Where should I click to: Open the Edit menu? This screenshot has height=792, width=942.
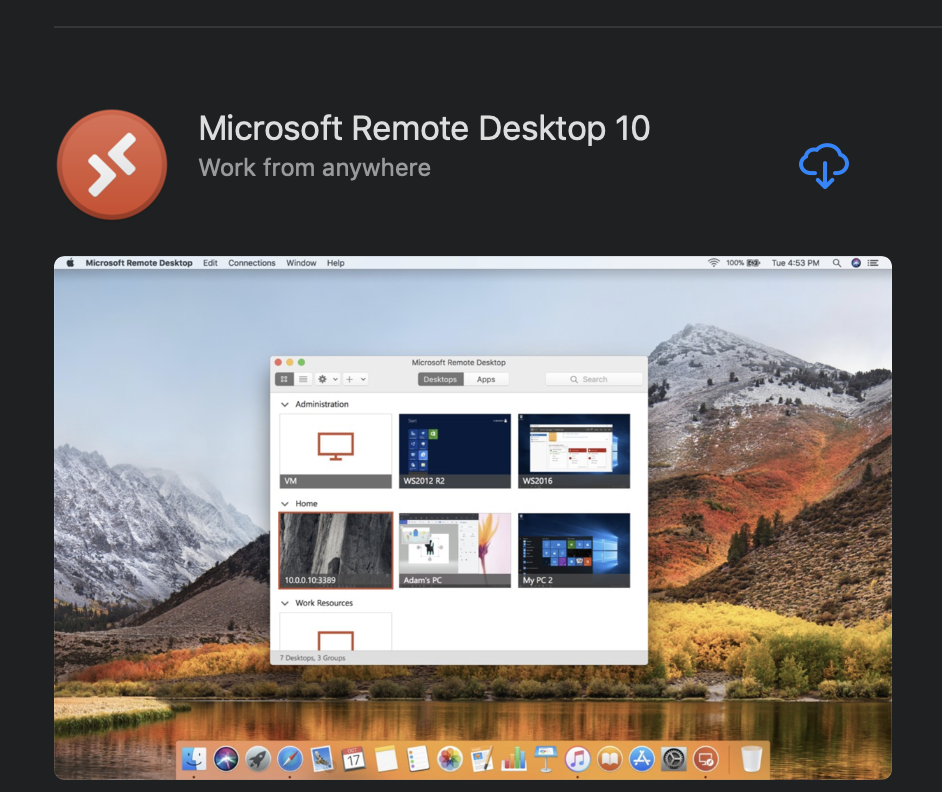pyautogui.click(x=210, y=263)
